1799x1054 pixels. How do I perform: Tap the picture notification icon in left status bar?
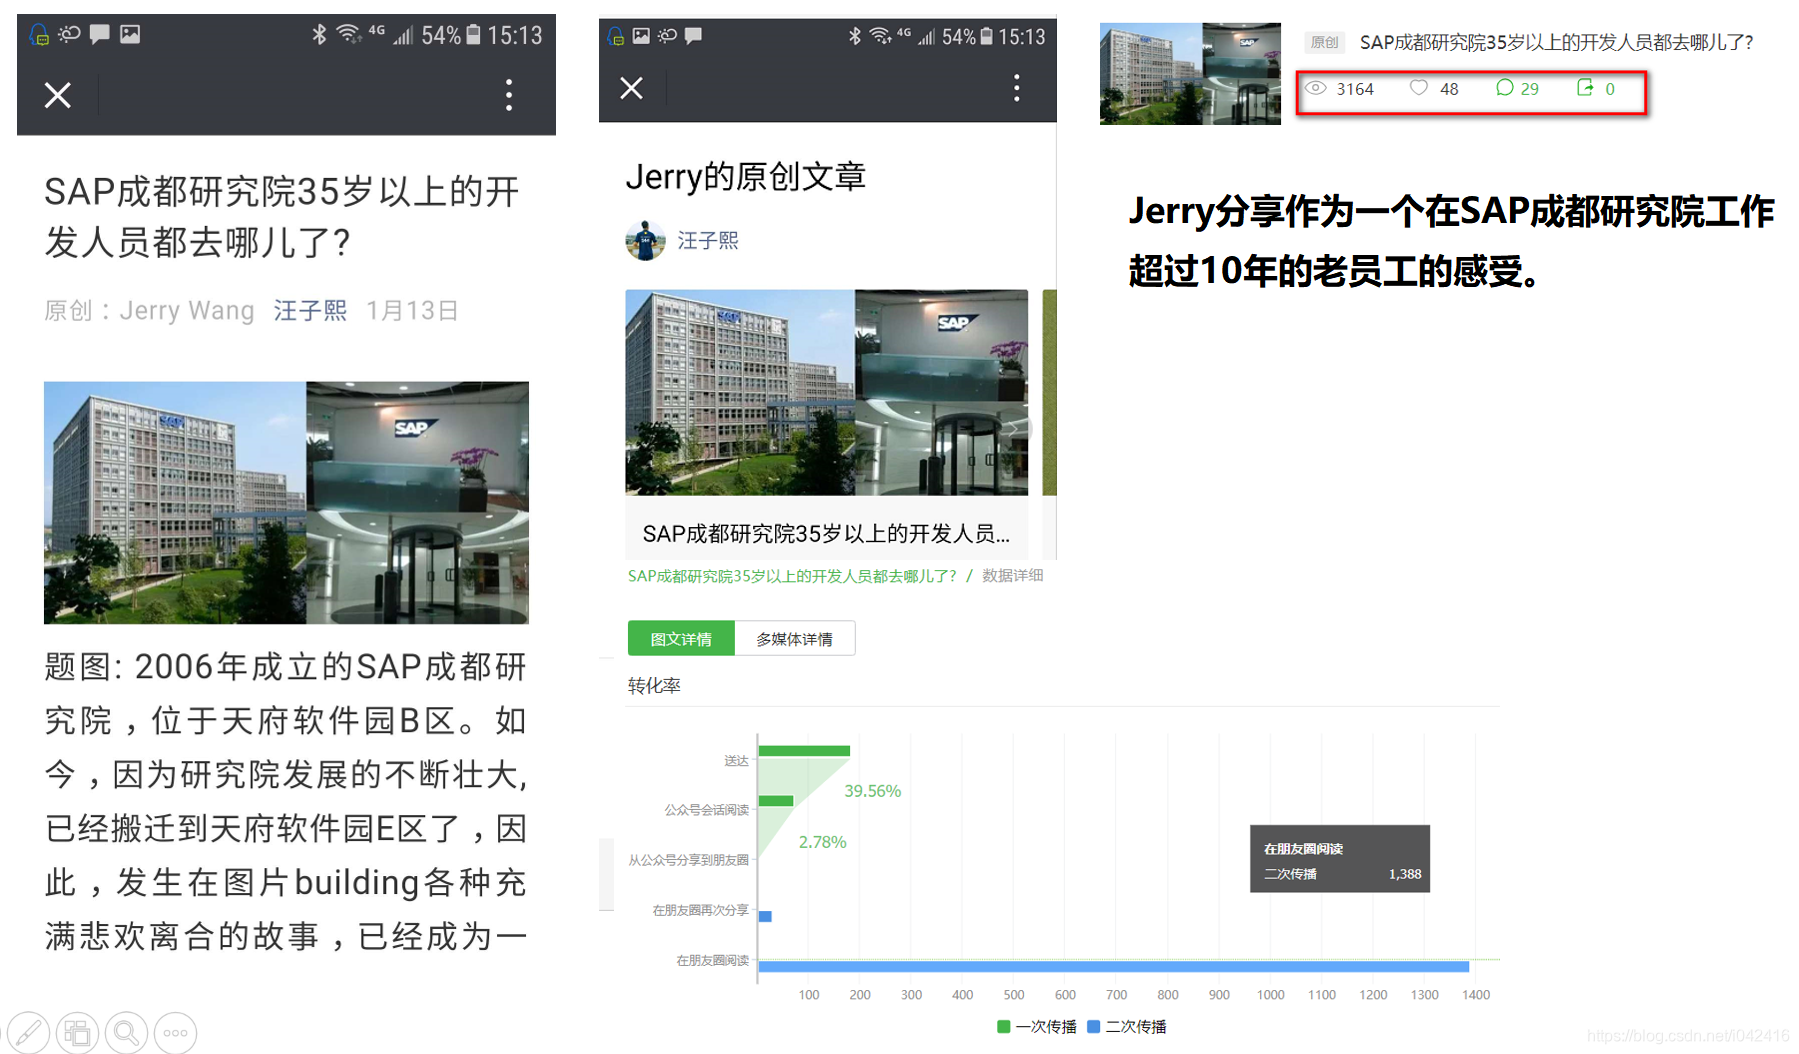pyautogui.click(x=130, y=34)
